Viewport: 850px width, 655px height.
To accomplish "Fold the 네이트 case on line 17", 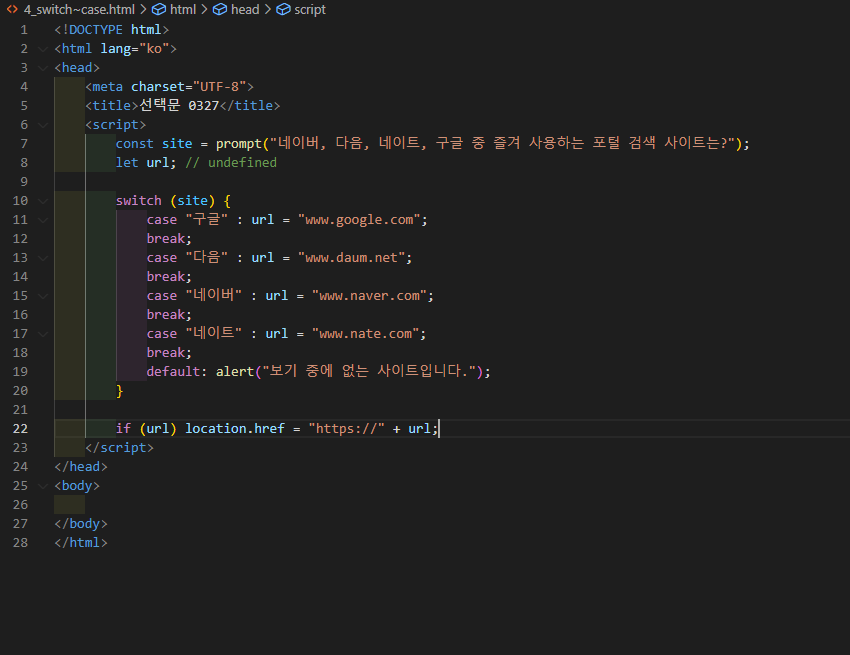I will point(43,333).
